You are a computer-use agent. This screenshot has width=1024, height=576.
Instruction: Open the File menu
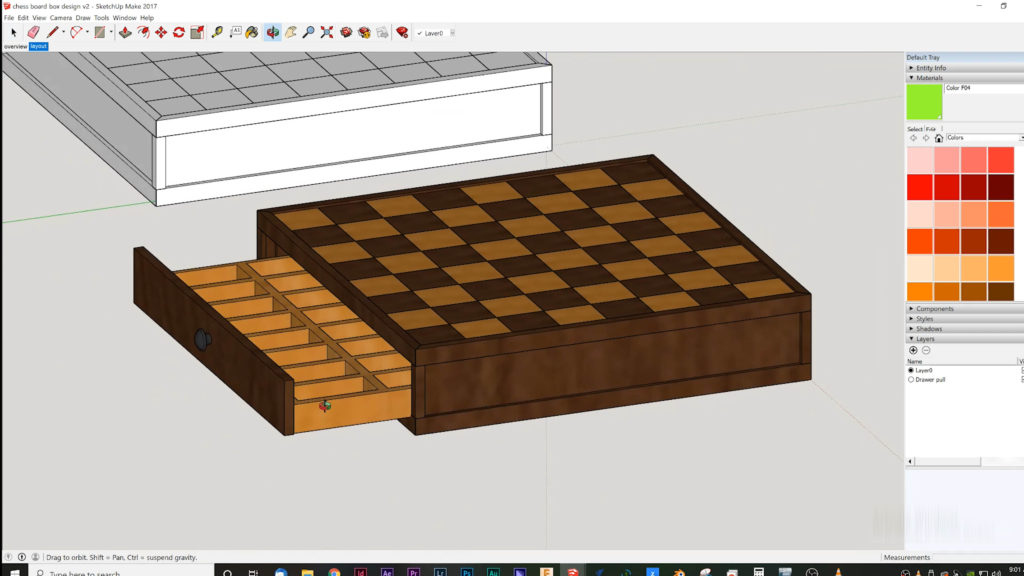point(8,18)
